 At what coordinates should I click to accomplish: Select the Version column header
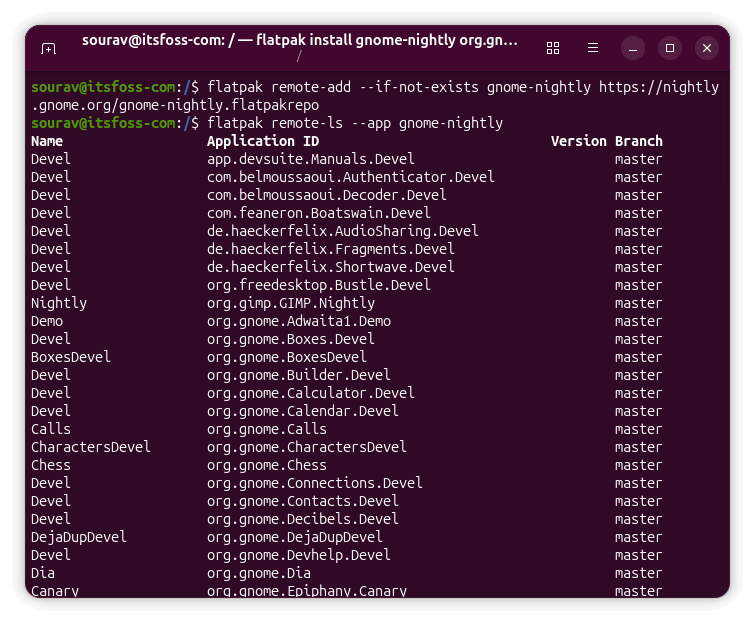578,141
